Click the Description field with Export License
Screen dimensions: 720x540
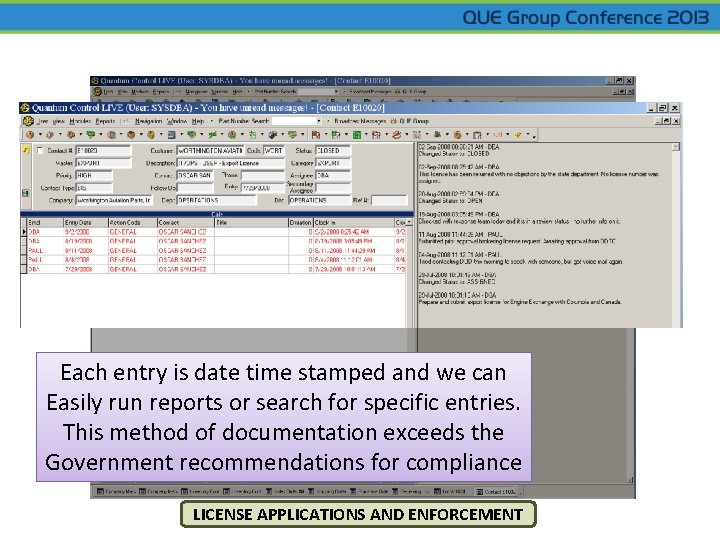point(231,163)
